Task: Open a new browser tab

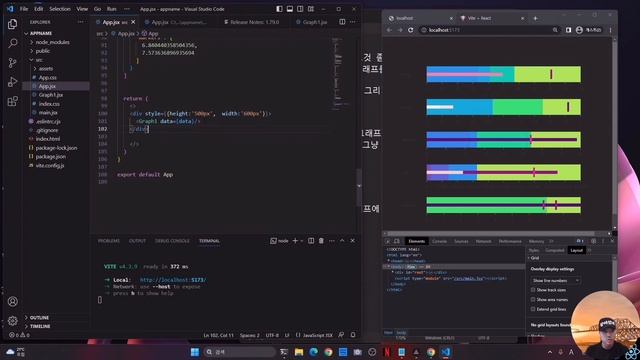Action: 535,18
